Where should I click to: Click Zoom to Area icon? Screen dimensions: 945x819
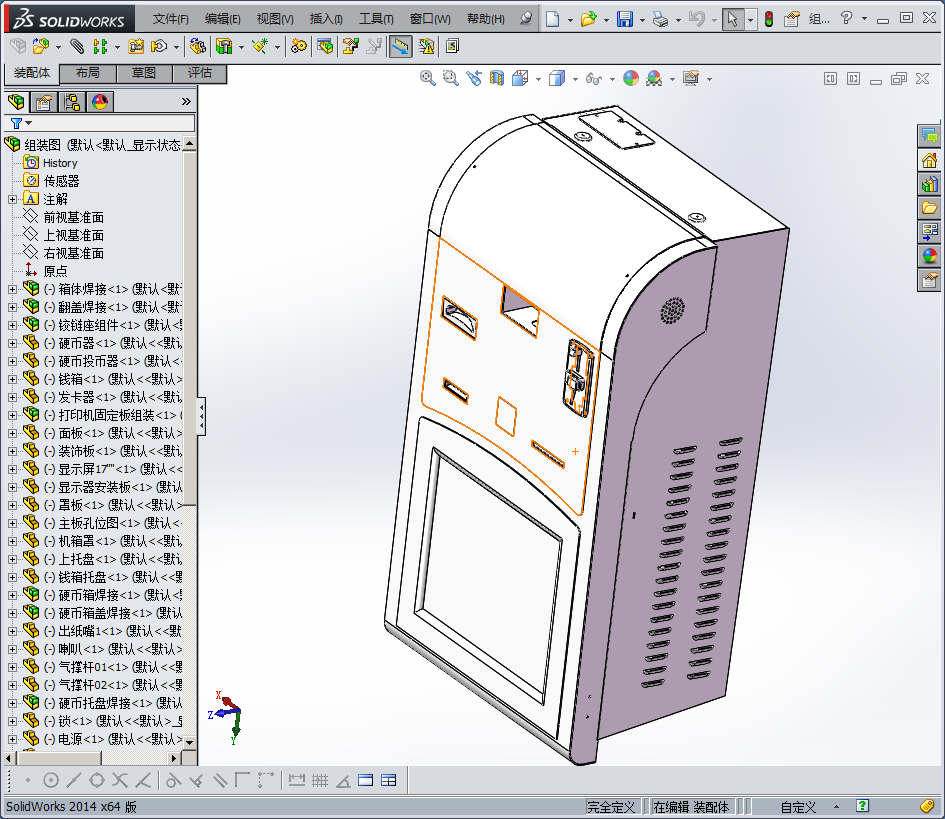(450, 78)
